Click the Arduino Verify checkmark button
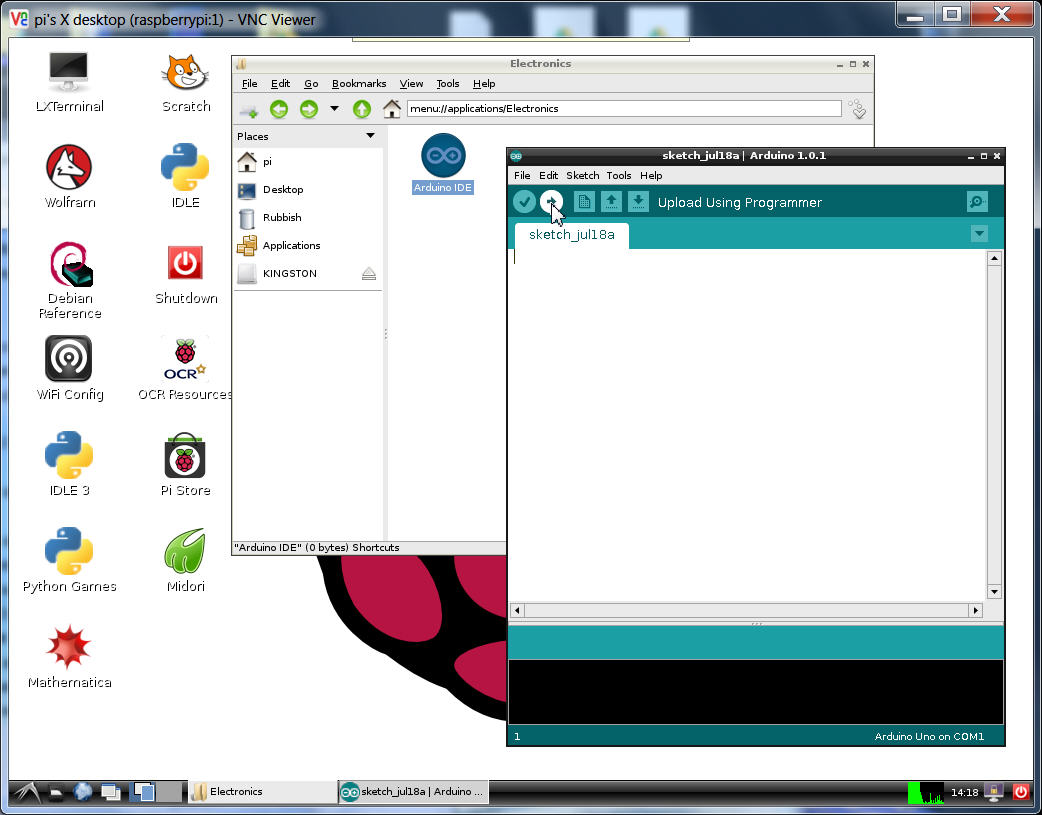The width and height of the screenshot is (1042, 815). click(x=524, y=202)
